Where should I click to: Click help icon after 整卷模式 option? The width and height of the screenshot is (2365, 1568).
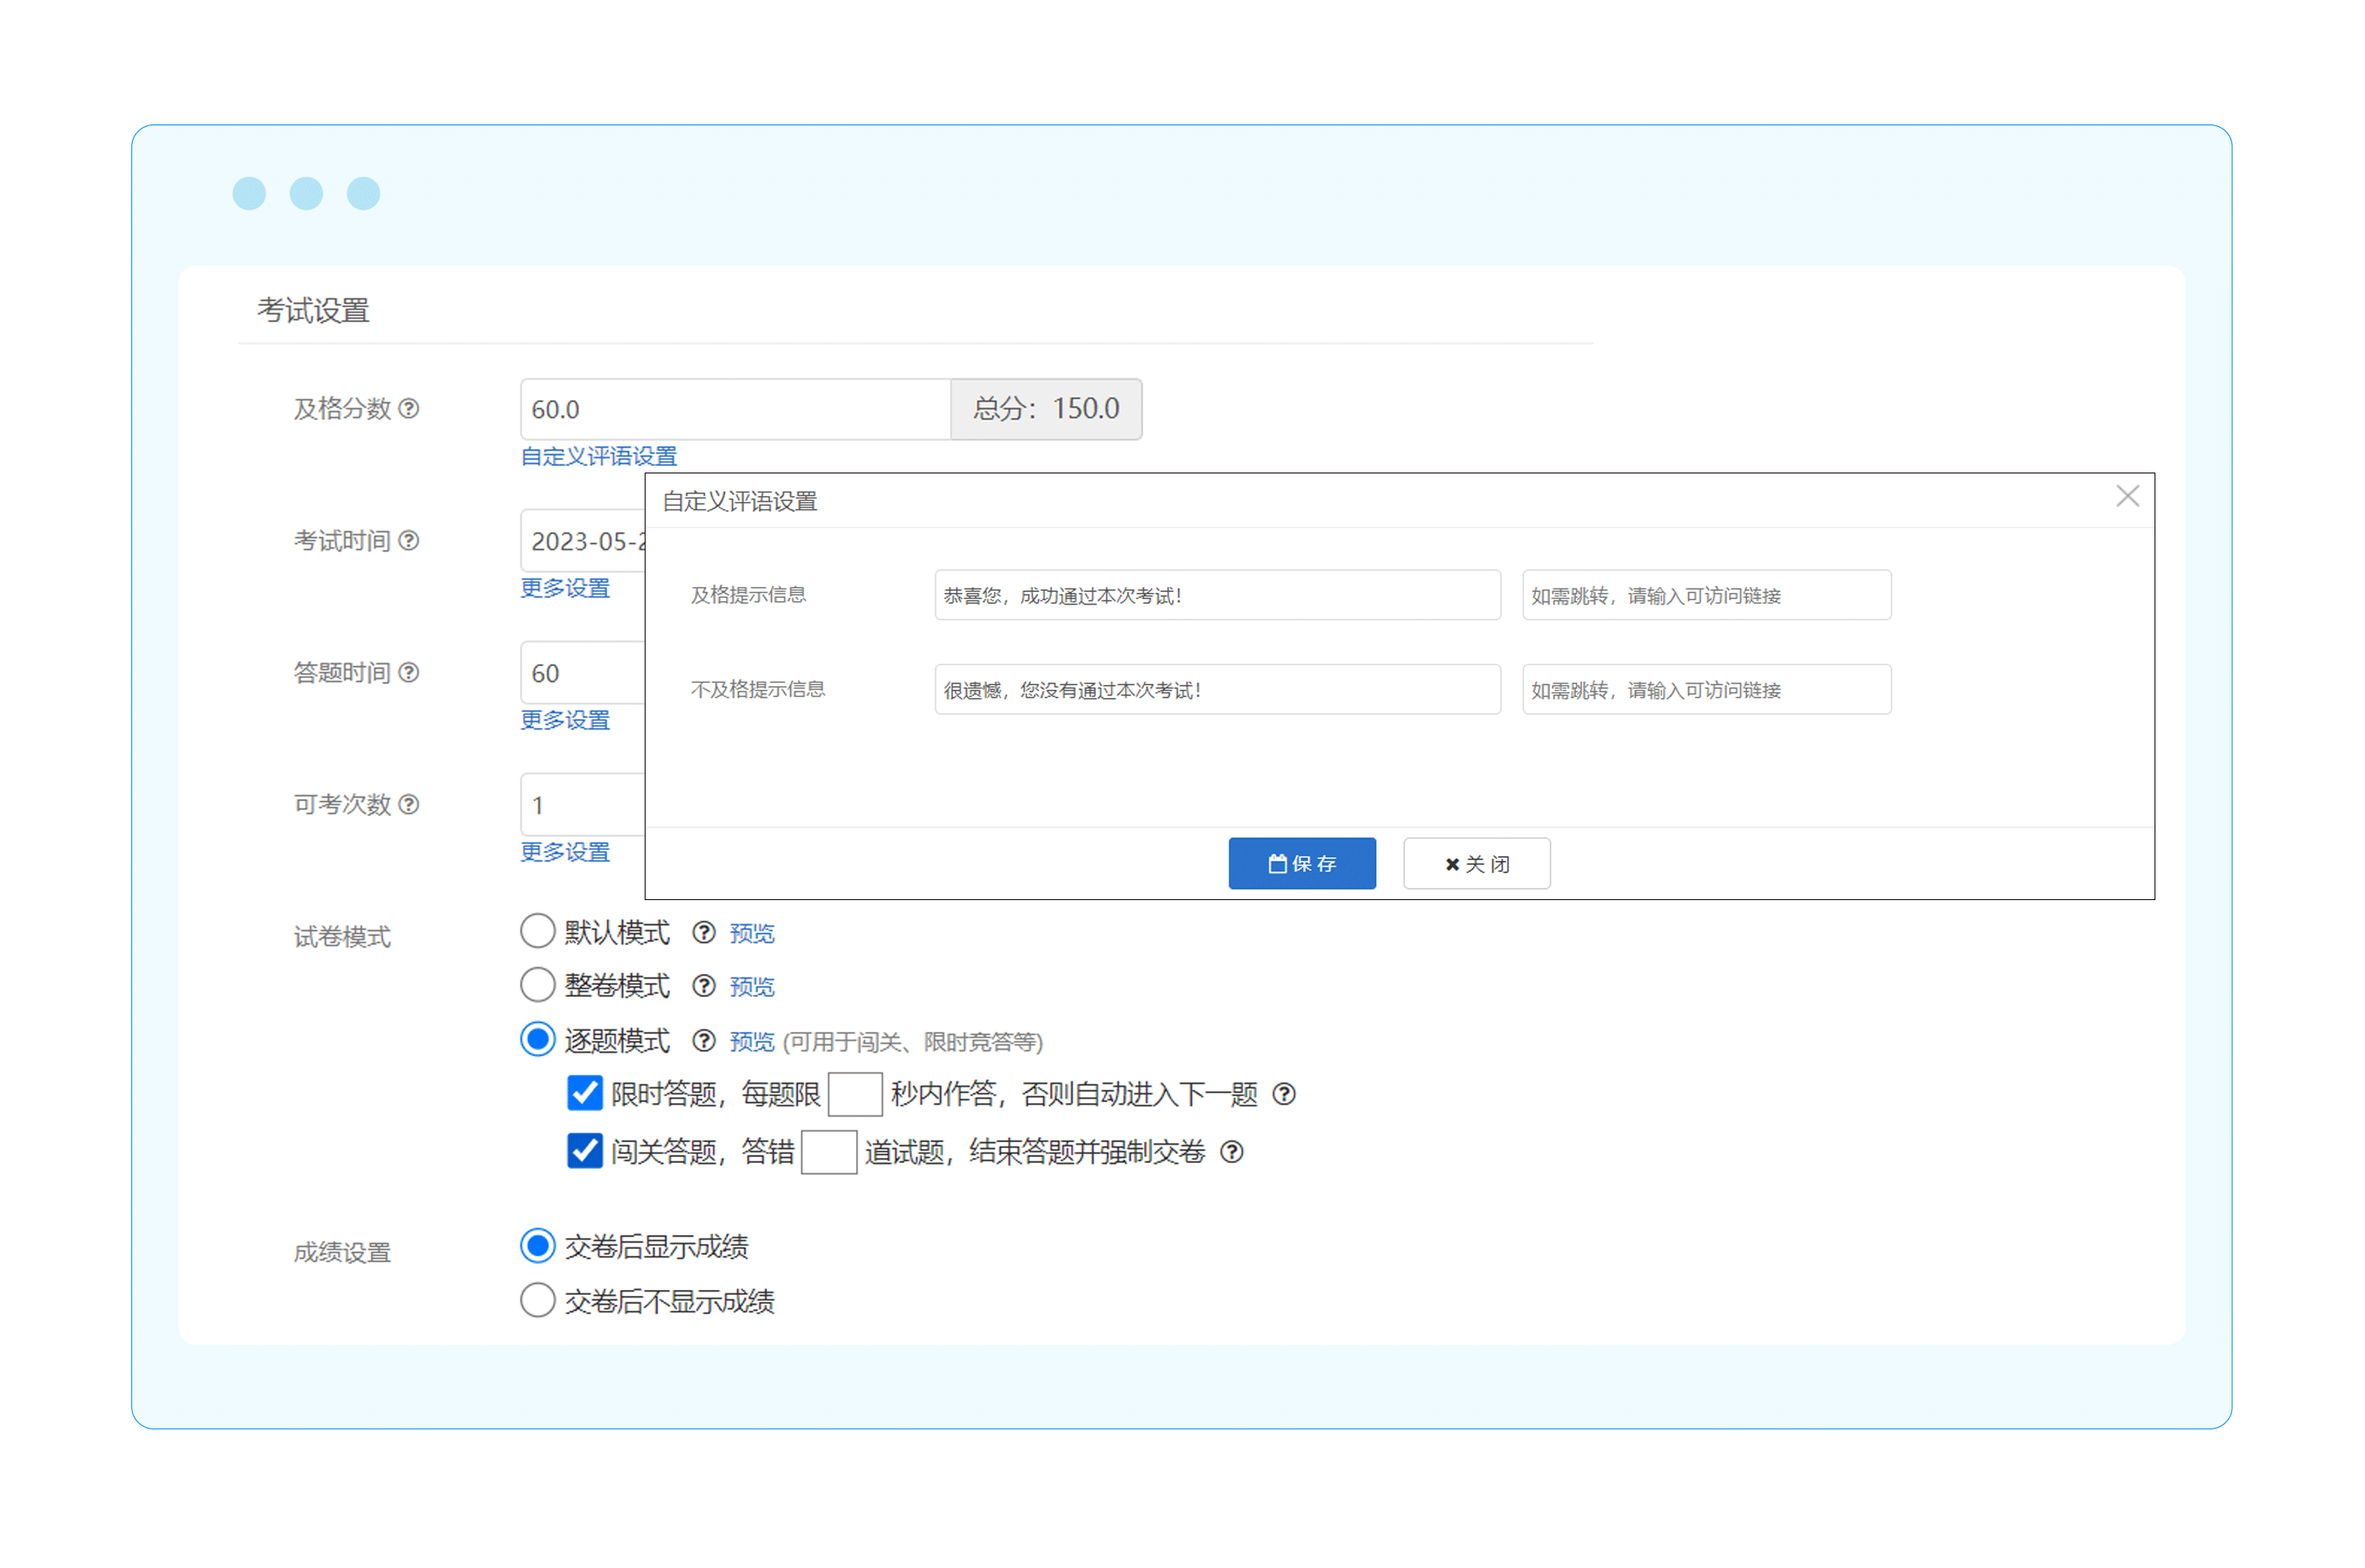[x=704, y=986]
